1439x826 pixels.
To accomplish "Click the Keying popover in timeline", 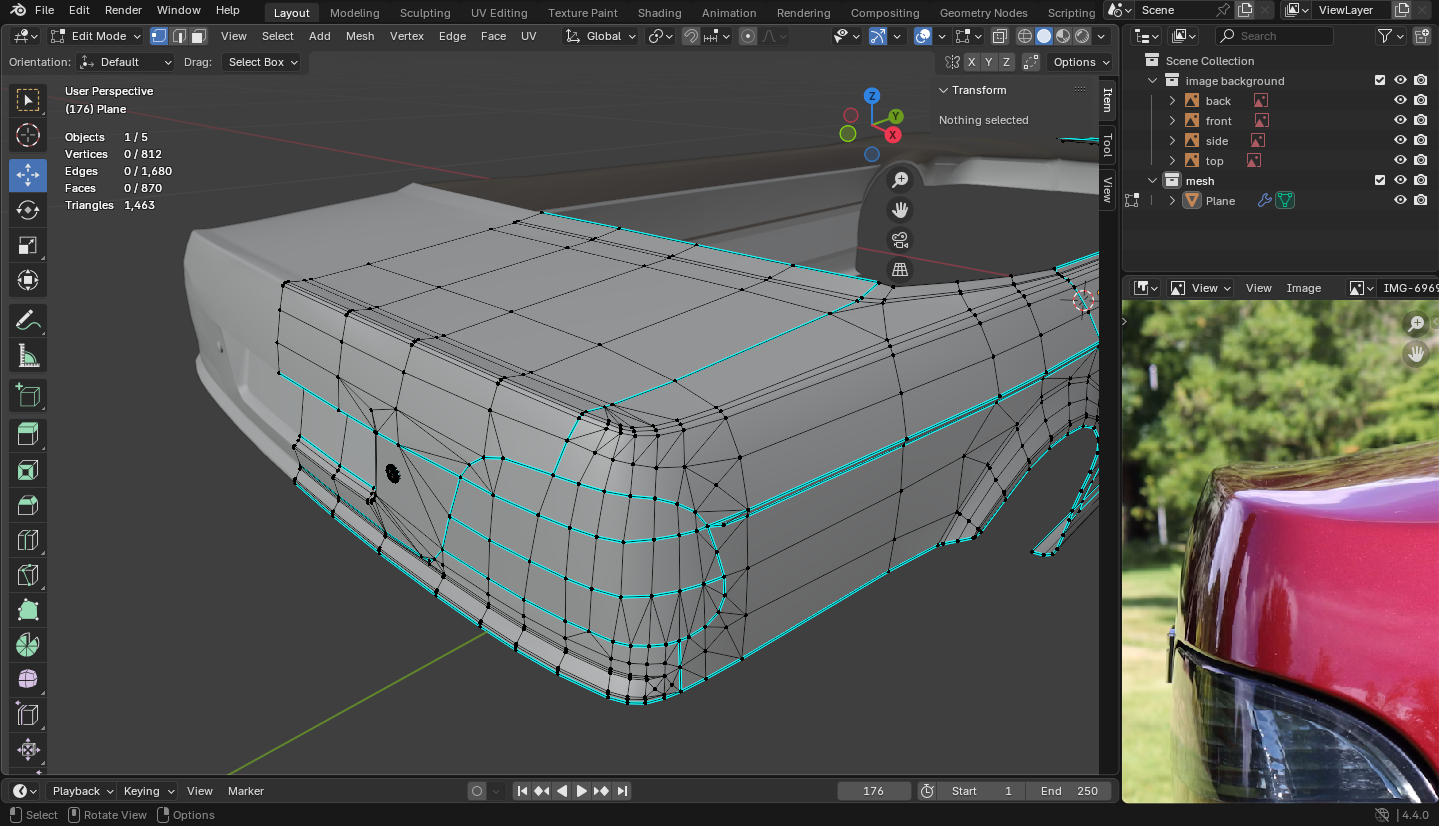I will click(148, 791).
